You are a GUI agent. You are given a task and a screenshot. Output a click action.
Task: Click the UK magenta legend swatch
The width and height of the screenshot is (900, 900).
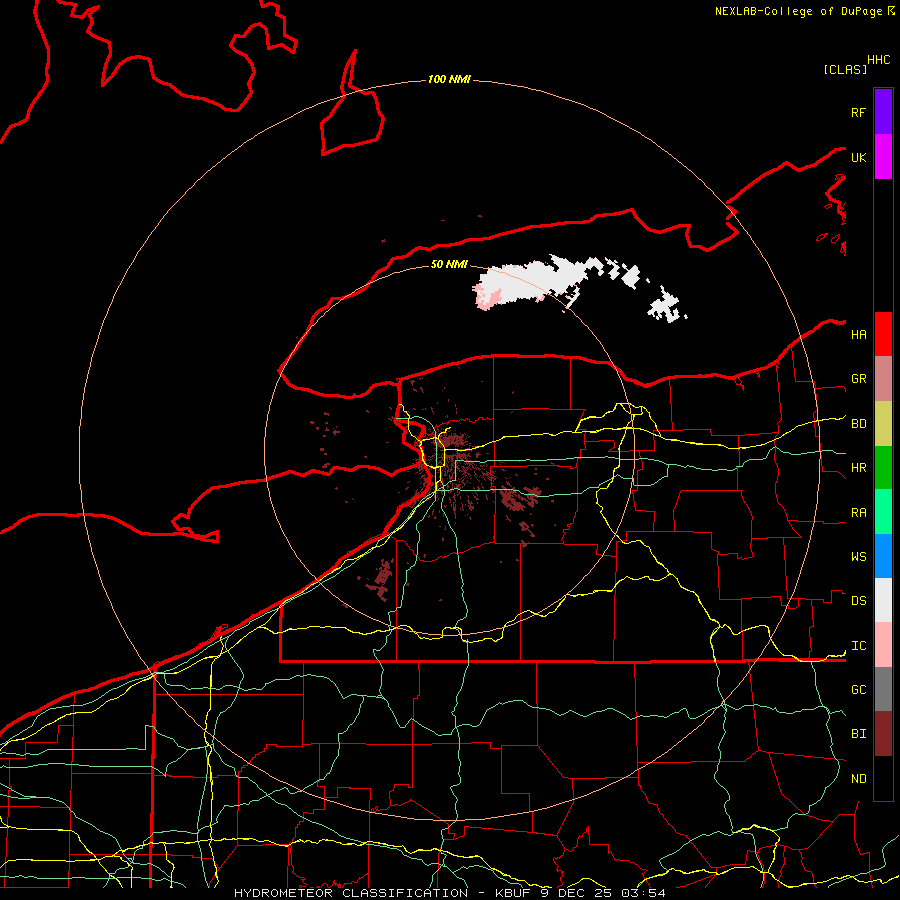[883, 157]
